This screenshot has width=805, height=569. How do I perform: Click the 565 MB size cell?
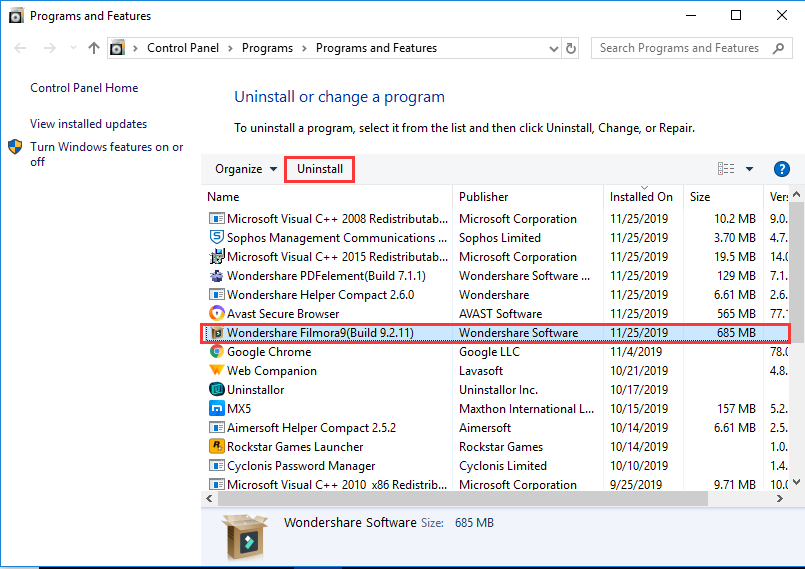pos(736,314)
